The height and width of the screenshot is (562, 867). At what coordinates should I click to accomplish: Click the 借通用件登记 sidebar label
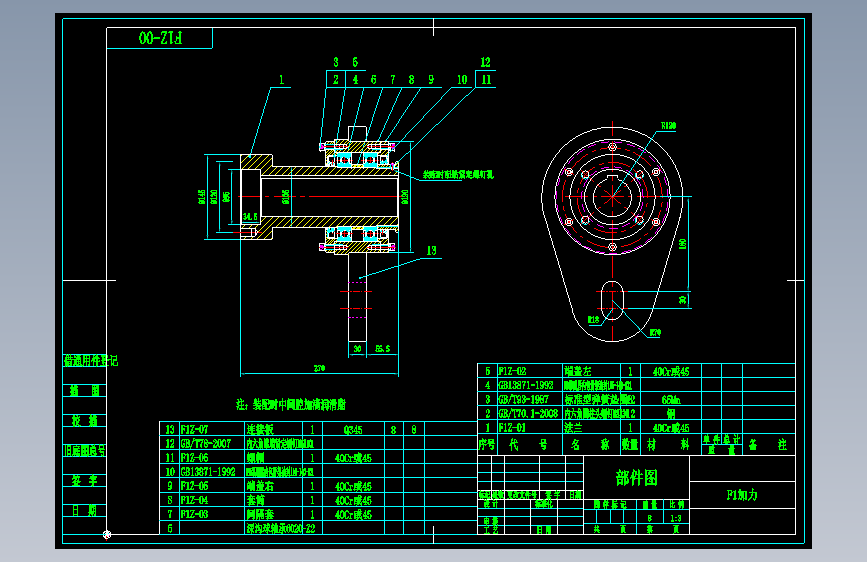(x=91, y=361)
